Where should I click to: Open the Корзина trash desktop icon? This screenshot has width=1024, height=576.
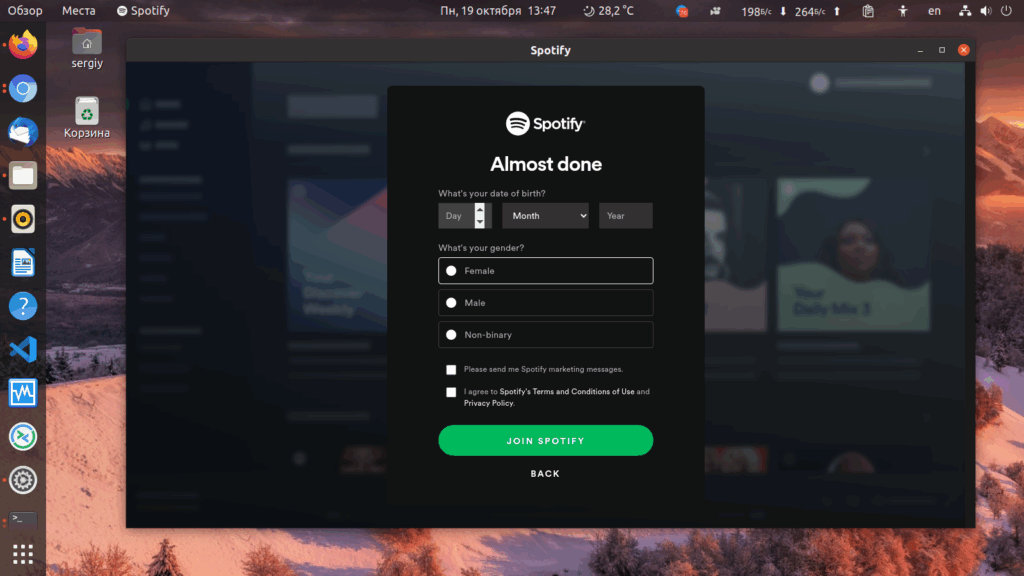87,118
